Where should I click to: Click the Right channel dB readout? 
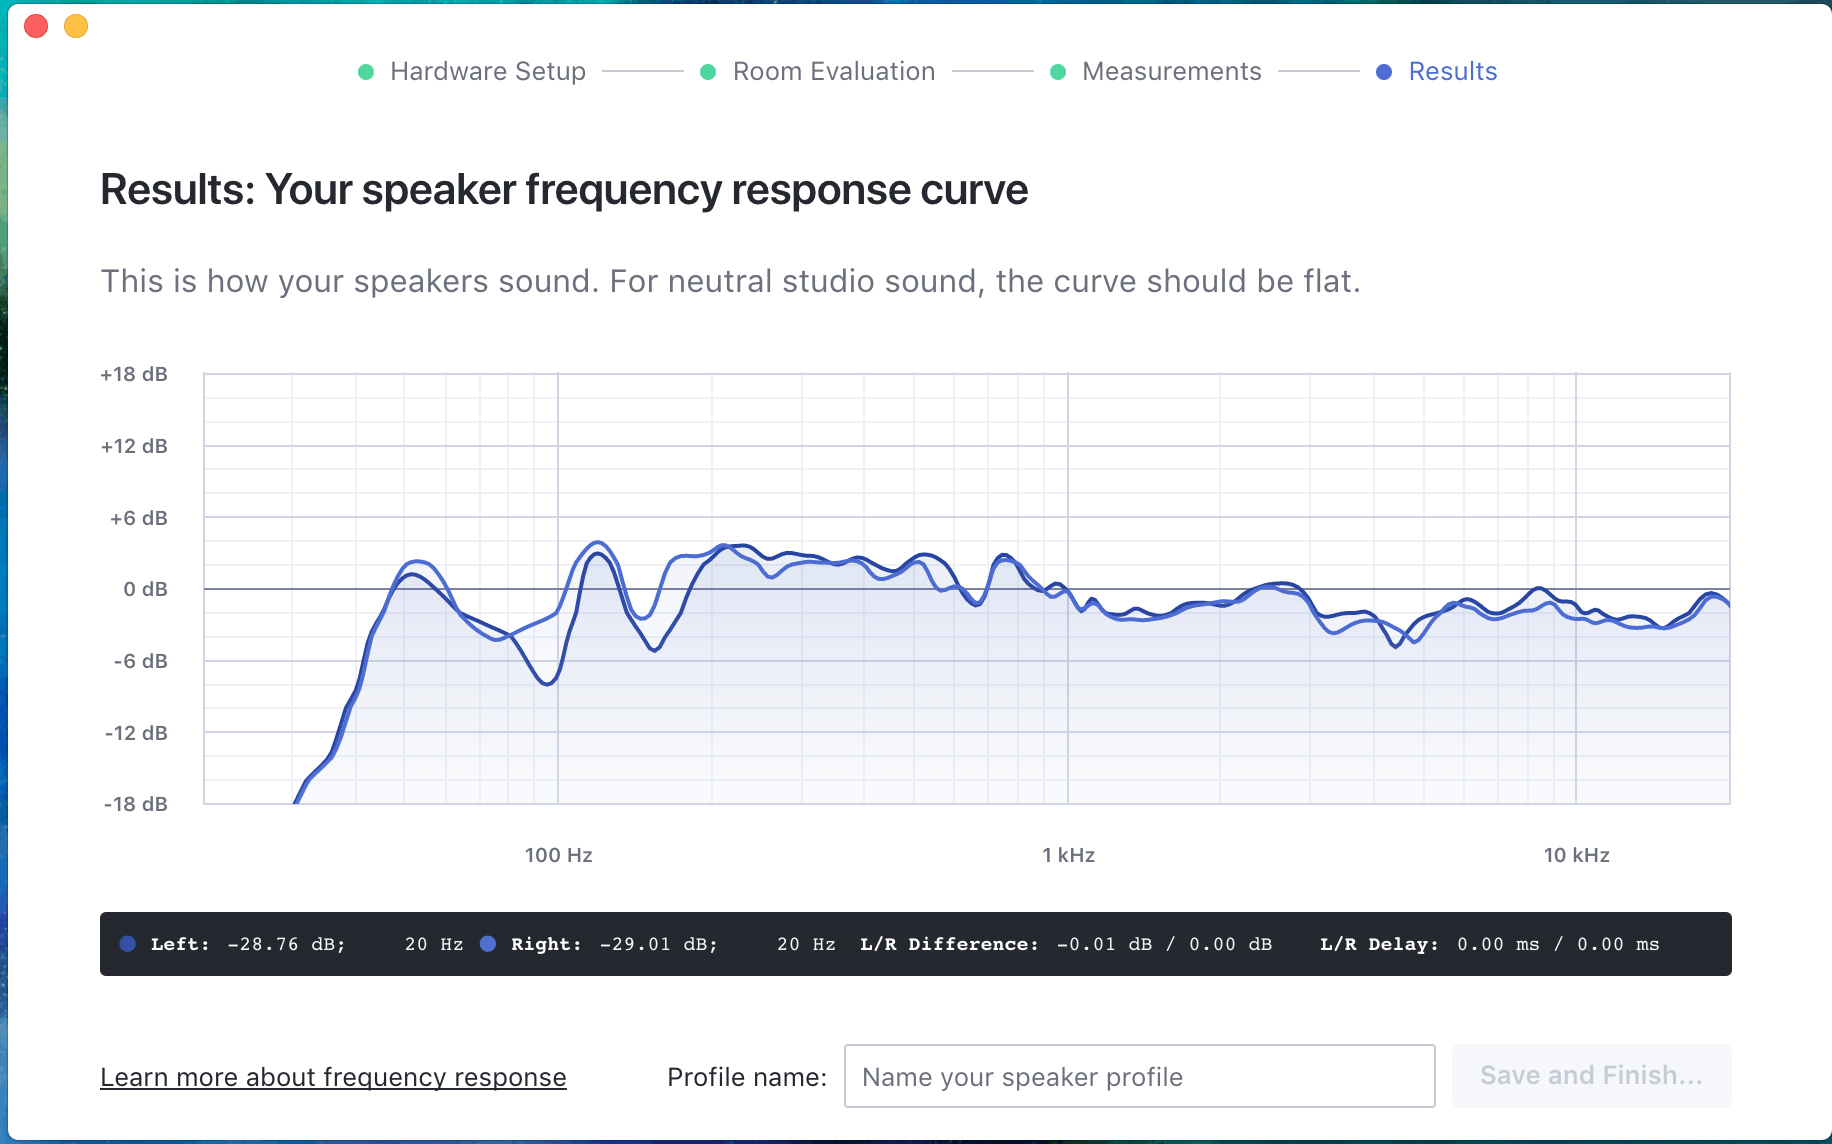click(x=658, y=944)
